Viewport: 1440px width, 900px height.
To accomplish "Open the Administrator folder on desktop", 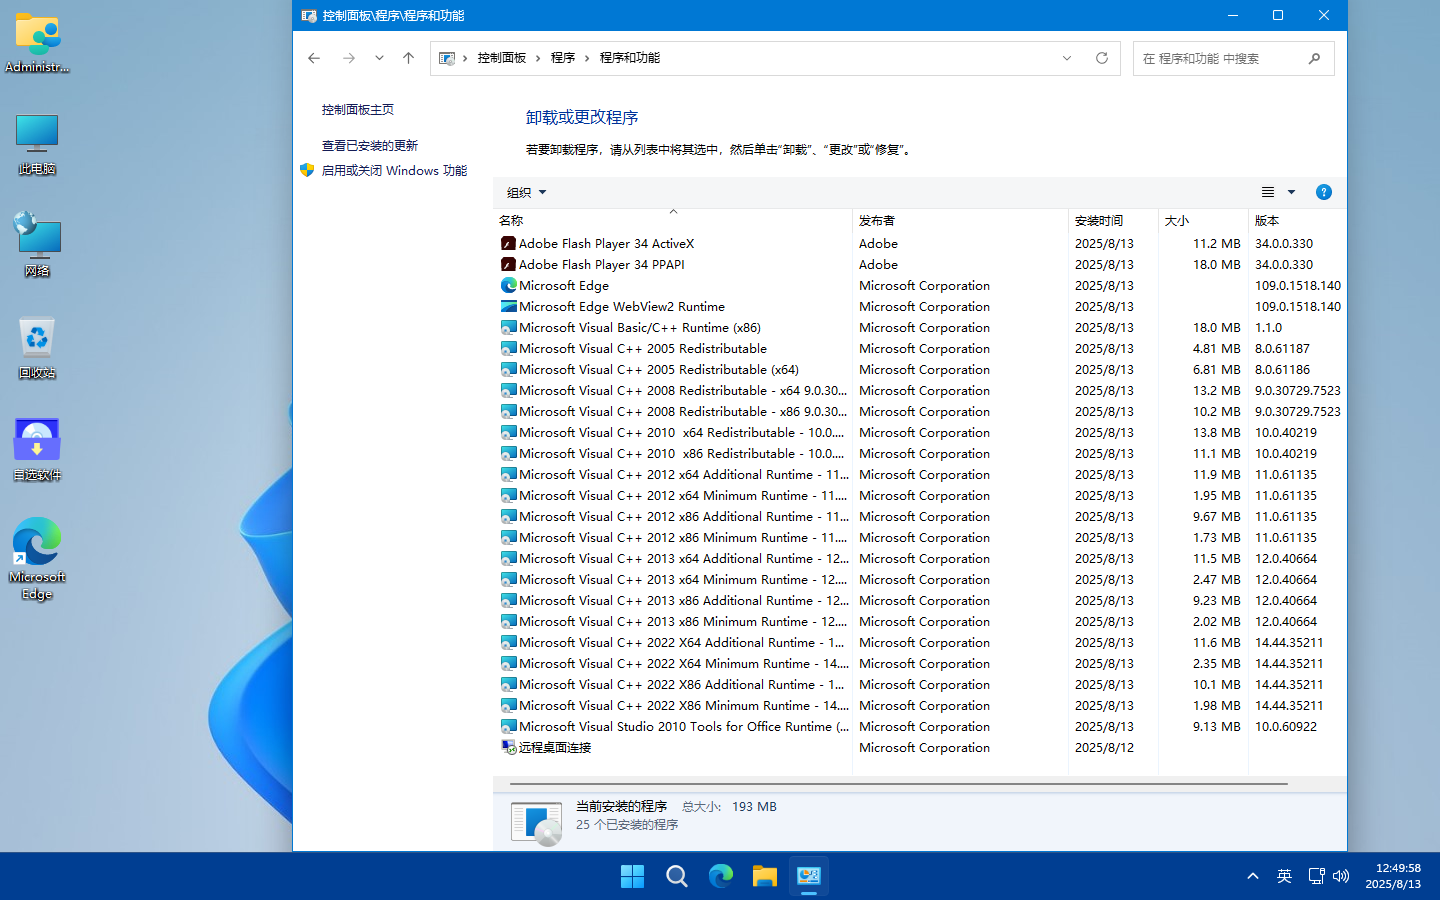I will pyautogui.click(x=37, y=44).
